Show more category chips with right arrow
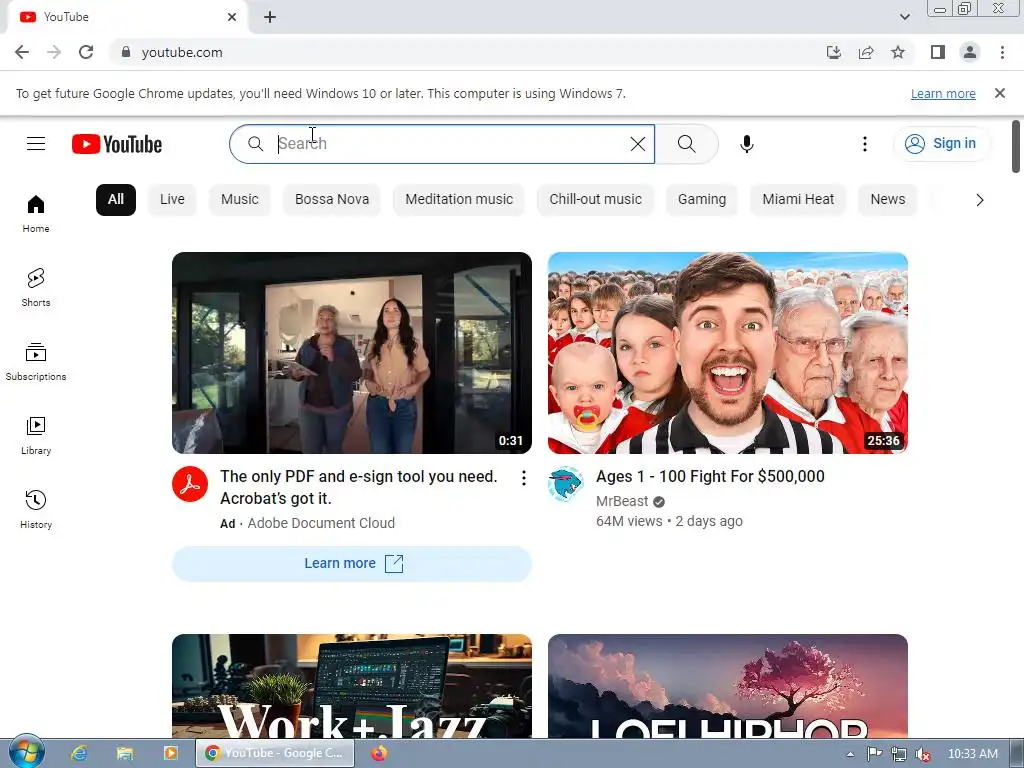 [980, 200]
